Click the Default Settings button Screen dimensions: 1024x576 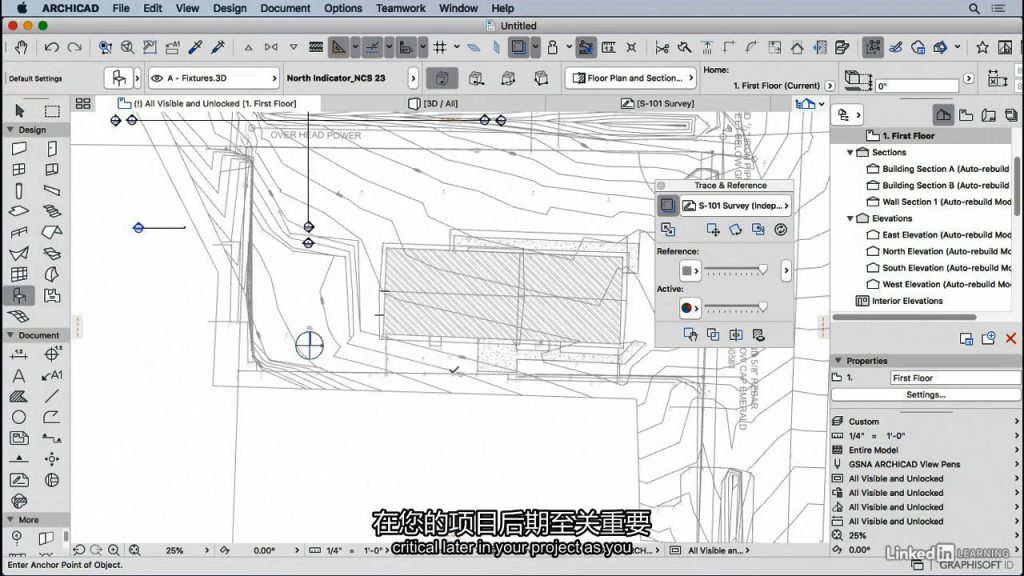point(35,78)
